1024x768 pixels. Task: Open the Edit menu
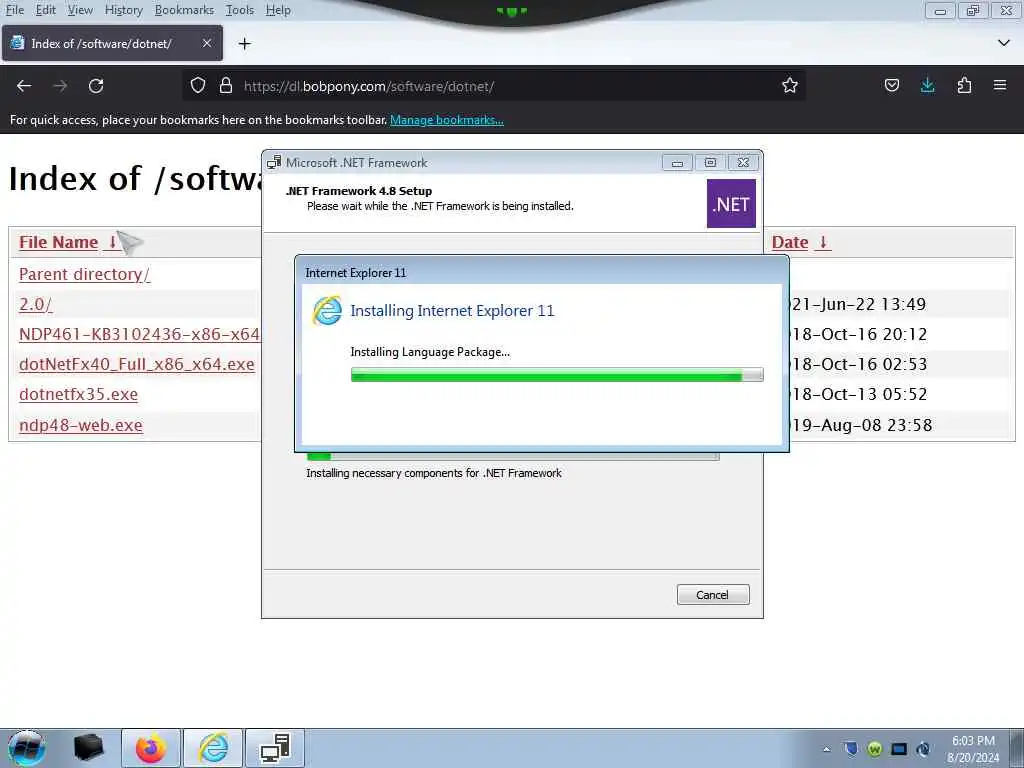tap(45, 10)
